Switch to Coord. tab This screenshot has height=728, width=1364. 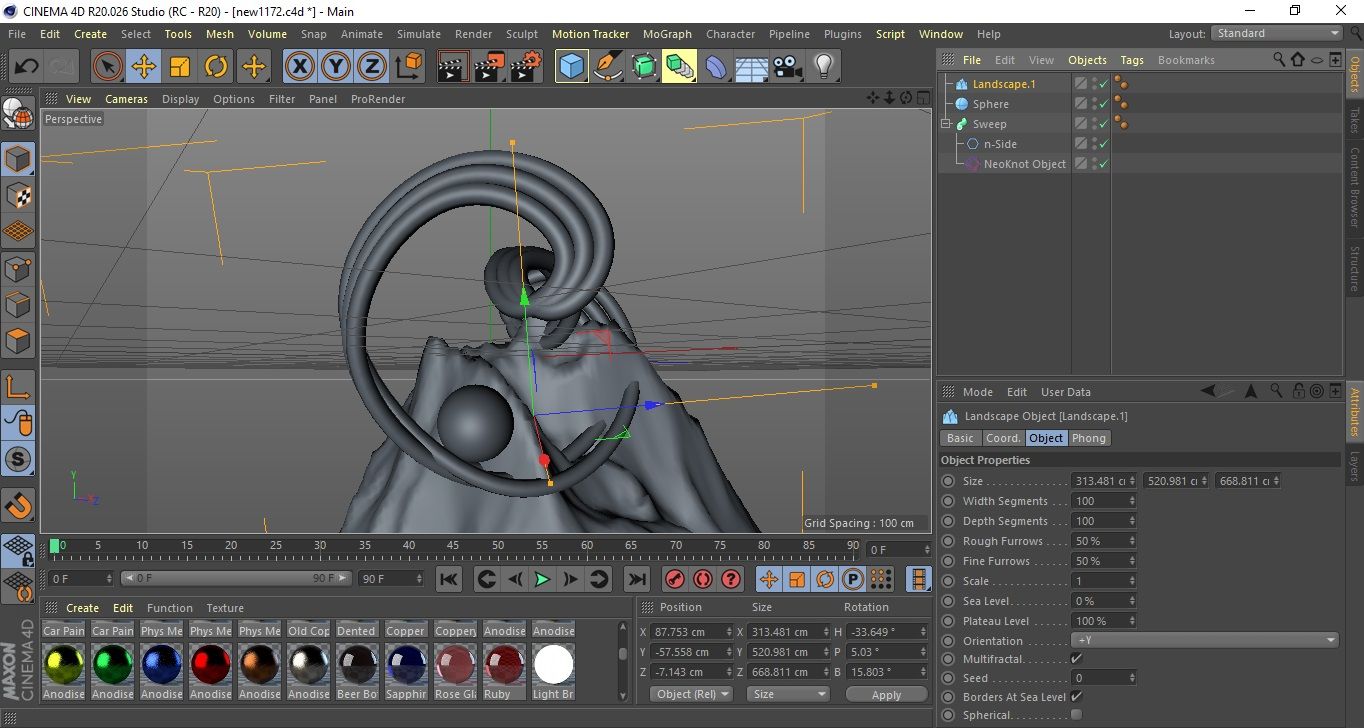[1003, 438]
